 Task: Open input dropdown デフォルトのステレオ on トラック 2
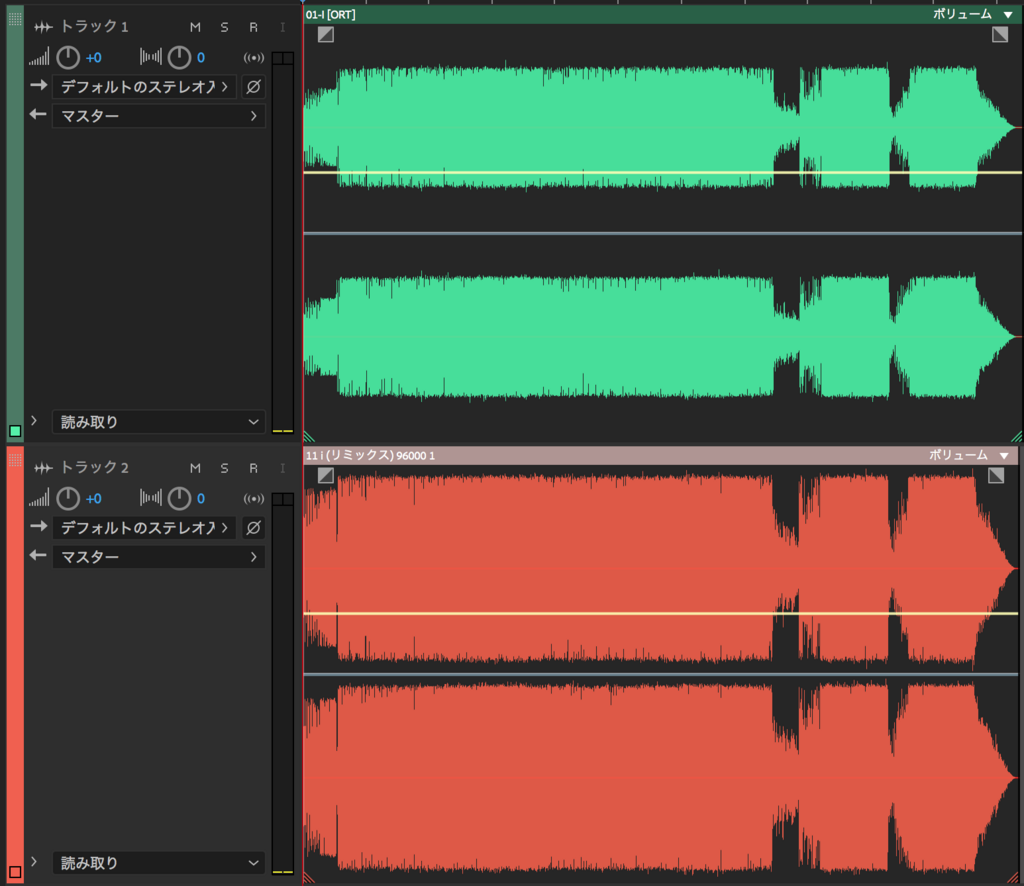click(144, 528)
